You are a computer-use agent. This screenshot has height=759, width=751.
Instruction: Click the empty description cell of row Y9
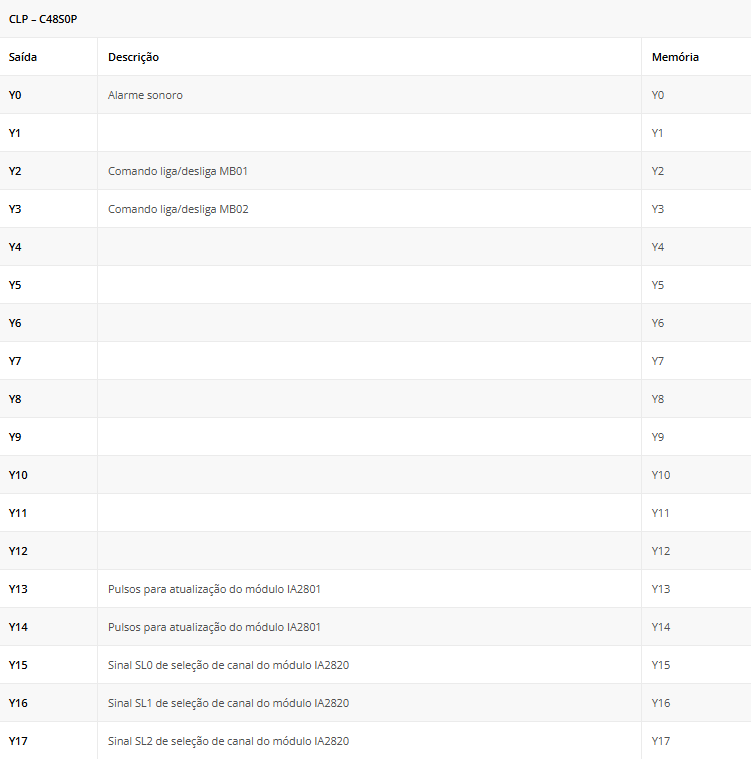click(368, 437)
